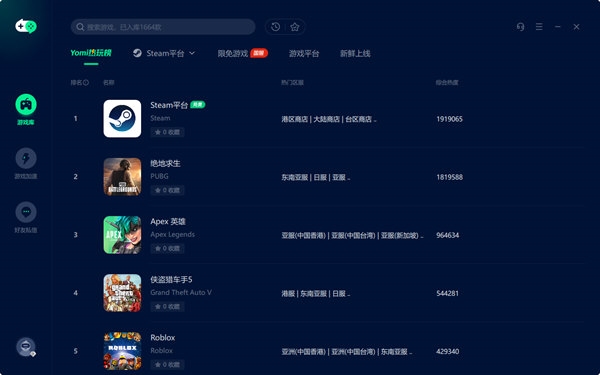Expand the Steam平台 dropdown chevron
The width and height of the screenshot is (600, 375).
click(192, 53)
